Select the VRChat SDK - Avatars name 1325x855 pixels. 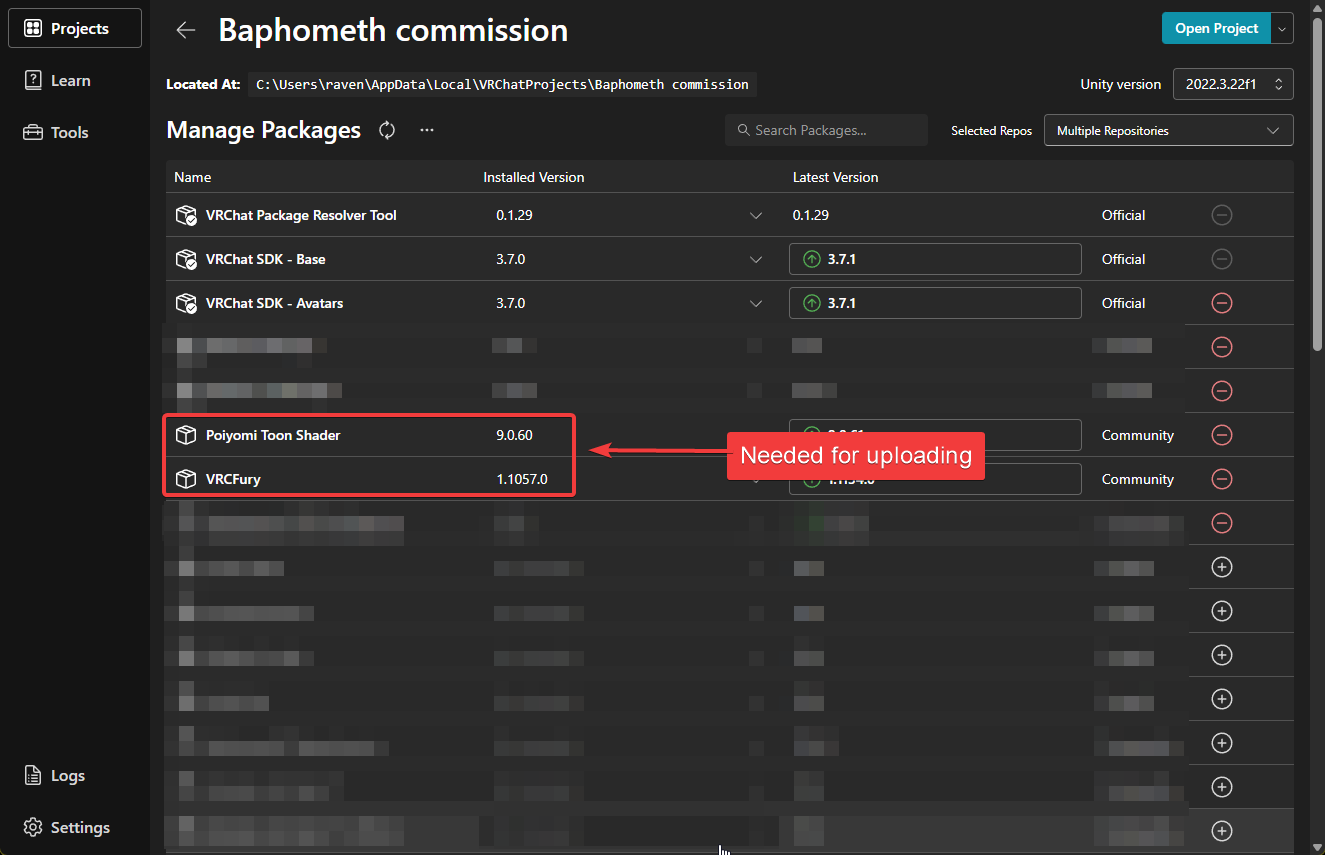tap(275, 303)
